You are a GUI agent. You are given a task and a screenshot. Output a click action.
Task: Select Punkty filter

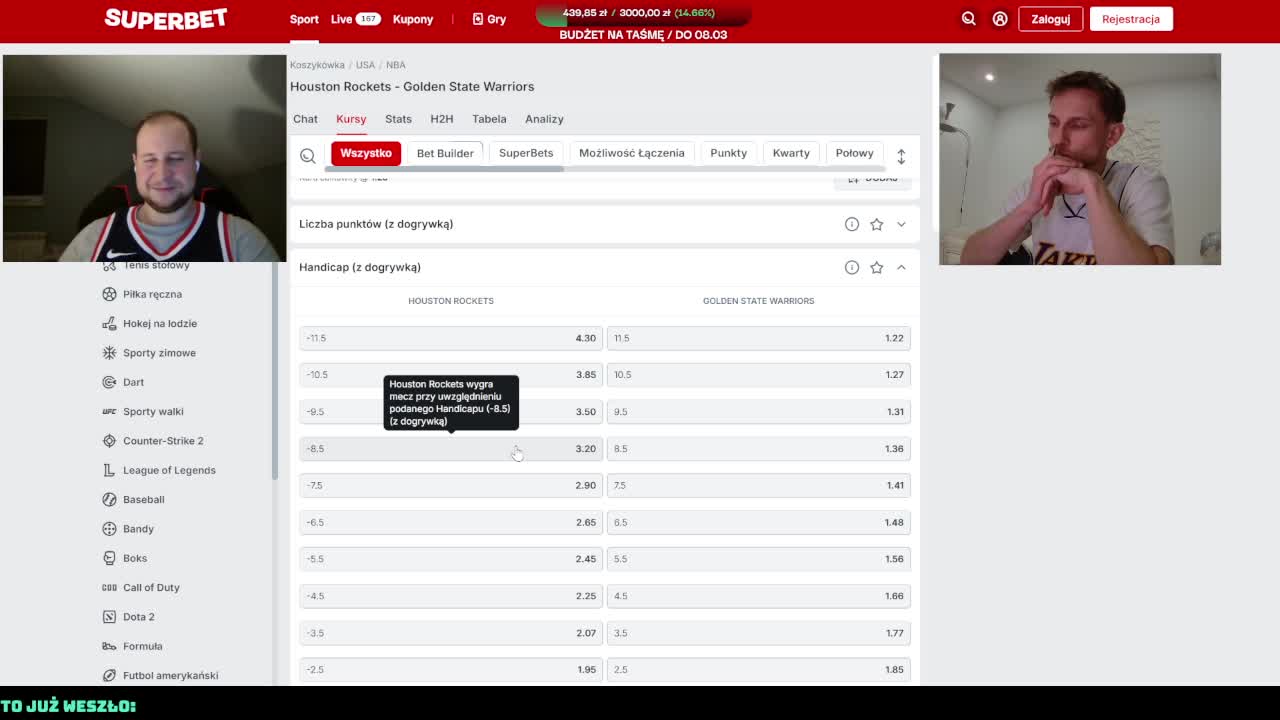click(x=728, y=153)
